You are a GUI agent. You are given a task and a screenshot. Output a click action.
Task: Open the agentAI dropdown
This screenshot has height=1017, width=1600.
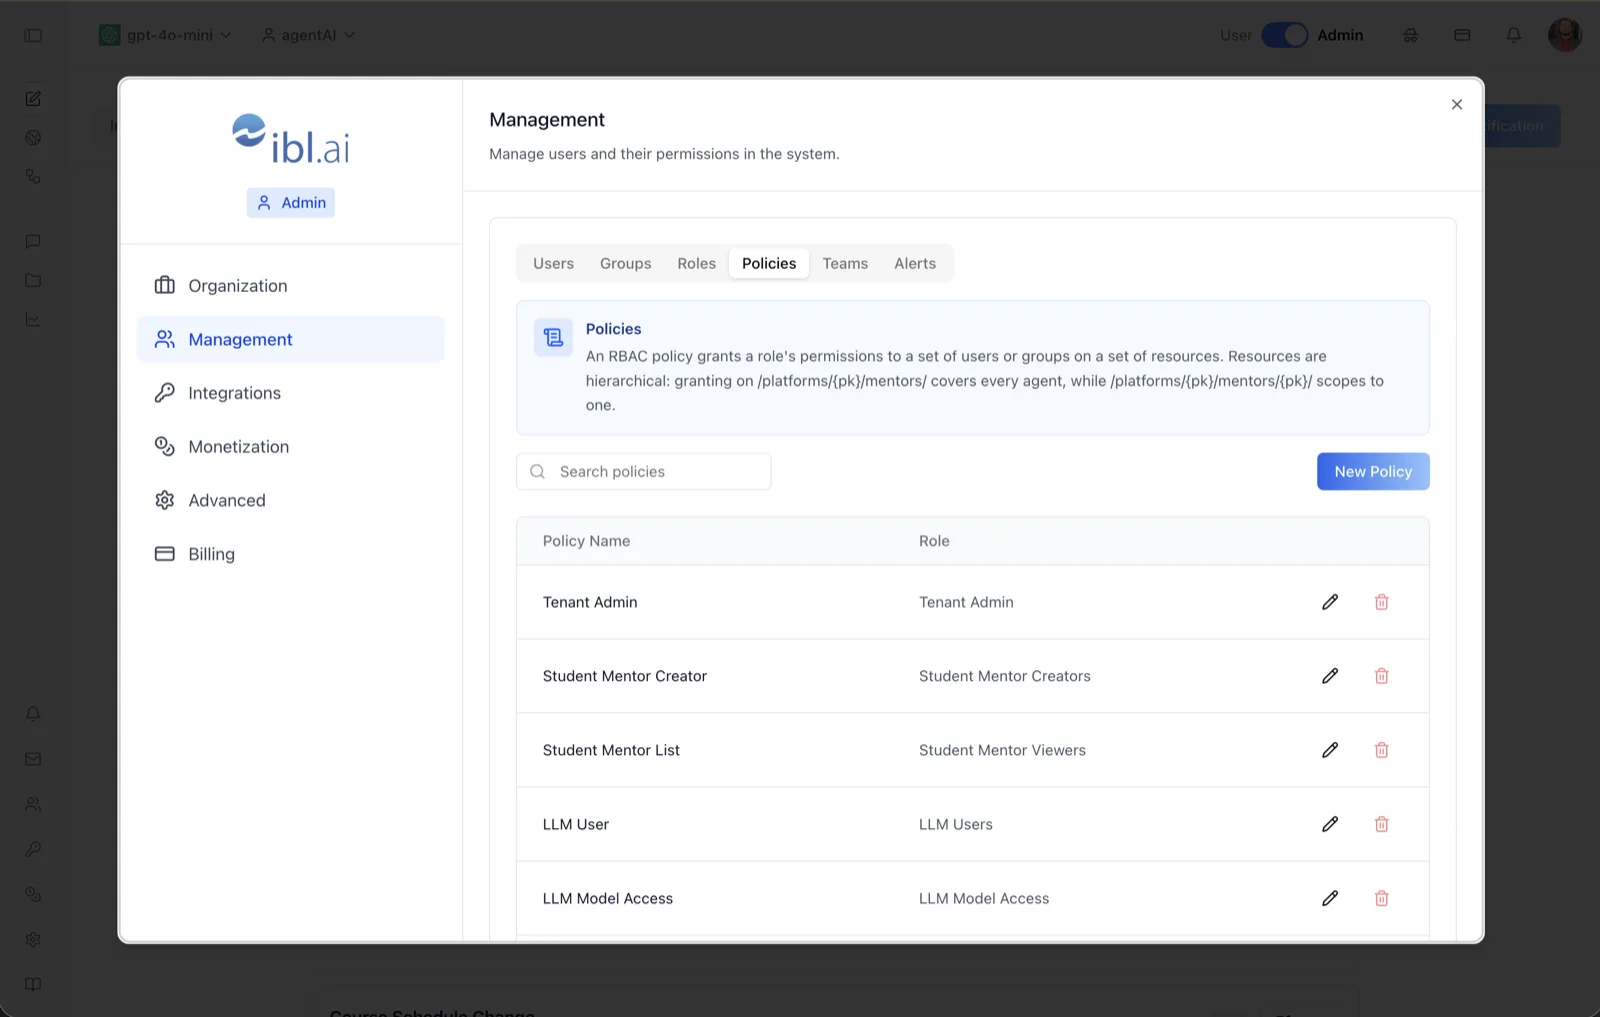pos(308,35)
